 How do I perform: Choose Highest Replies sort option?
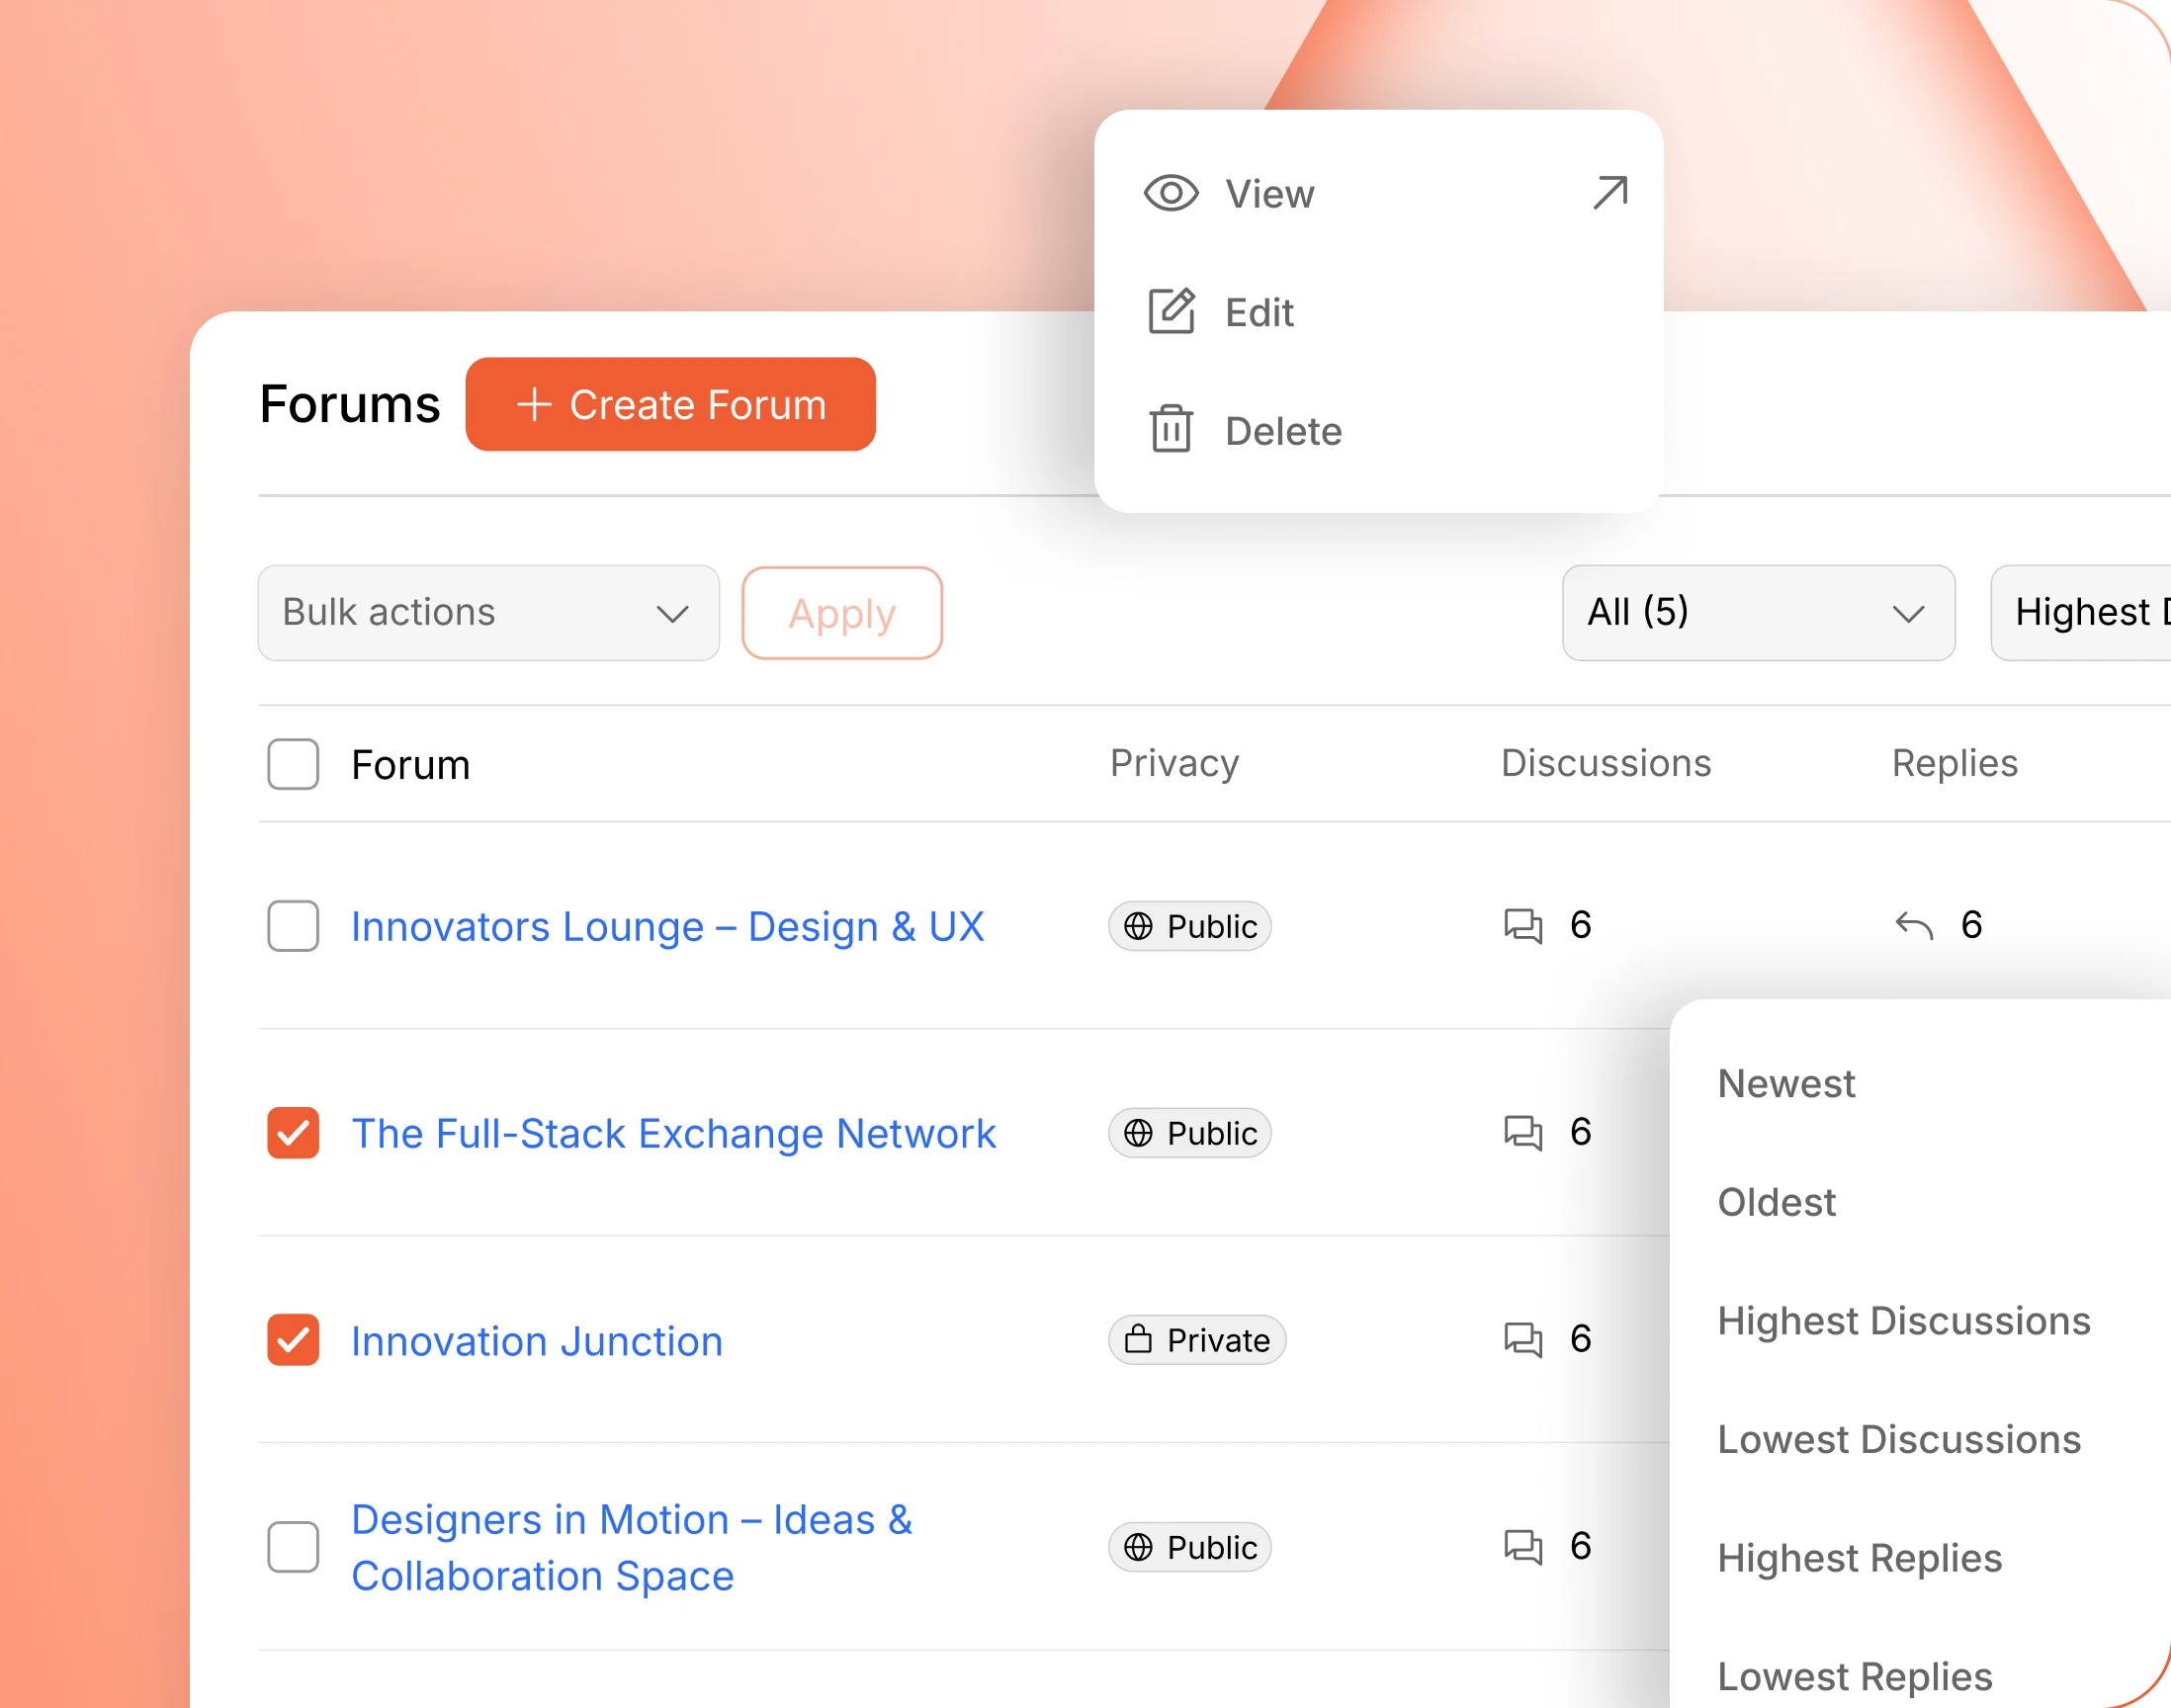(x=1860, y=1558)
